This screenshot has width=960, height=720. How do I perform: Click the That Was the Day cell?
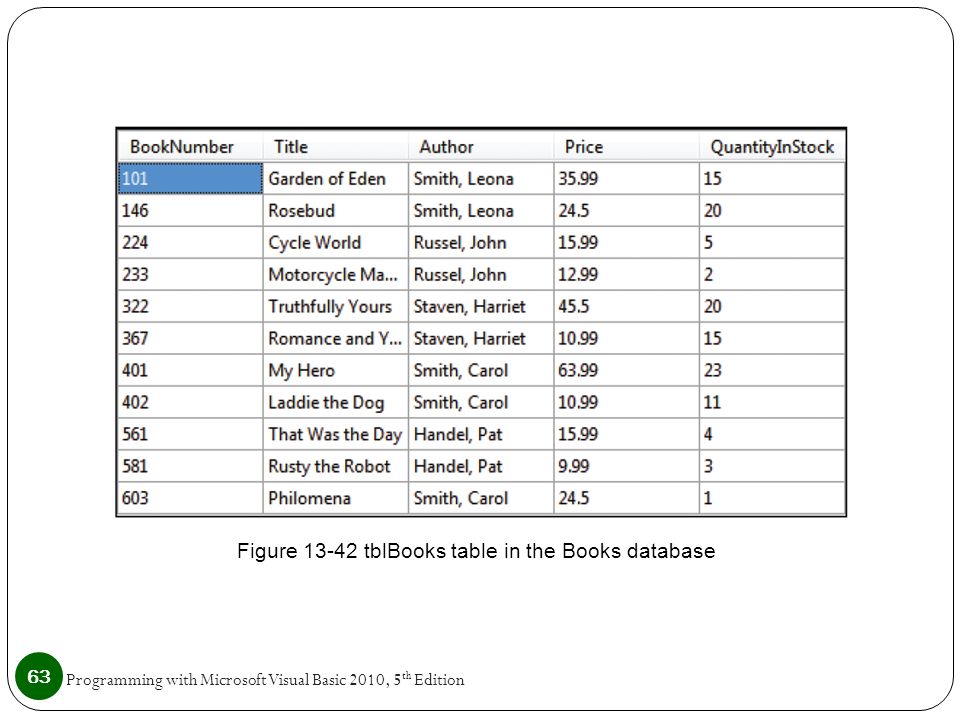click(336, 434)
